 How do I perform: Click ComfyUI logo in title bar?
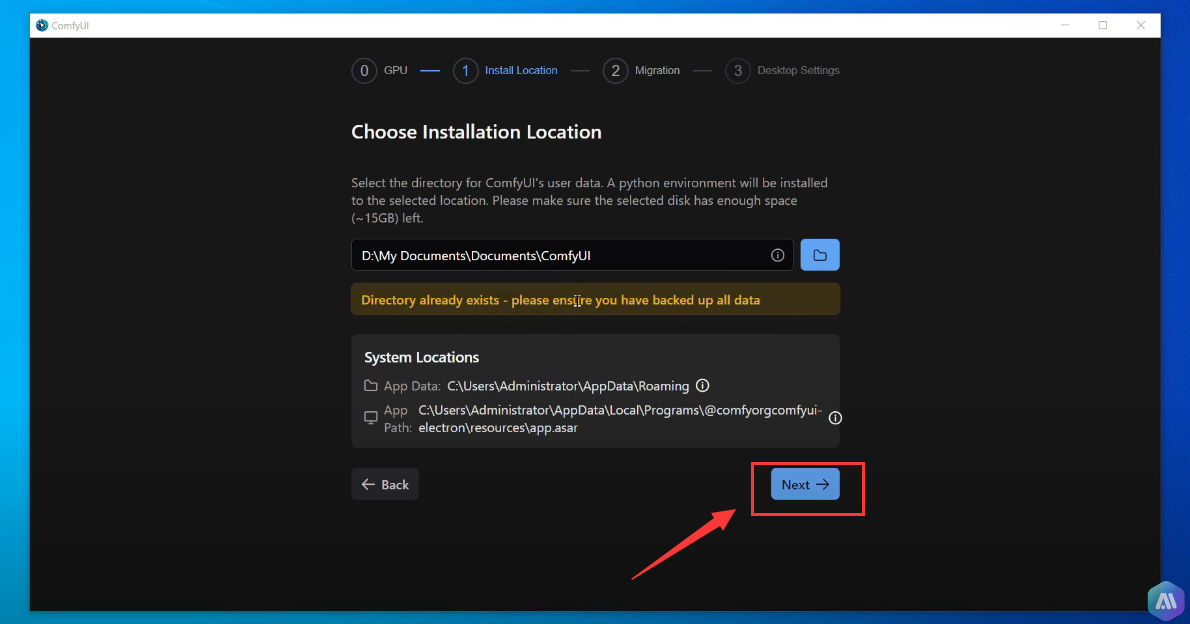pos(42,25)
